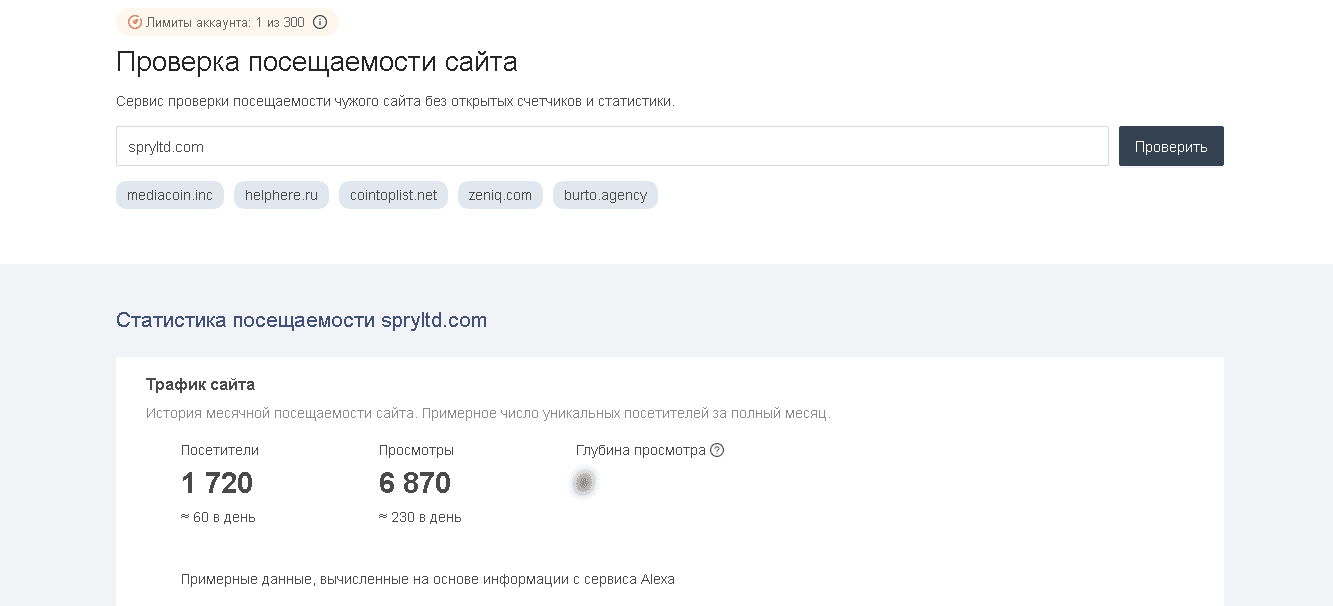Click the Alexa mention in the disclaimer text
1333x606 pixels.
[x=656, y=578]
